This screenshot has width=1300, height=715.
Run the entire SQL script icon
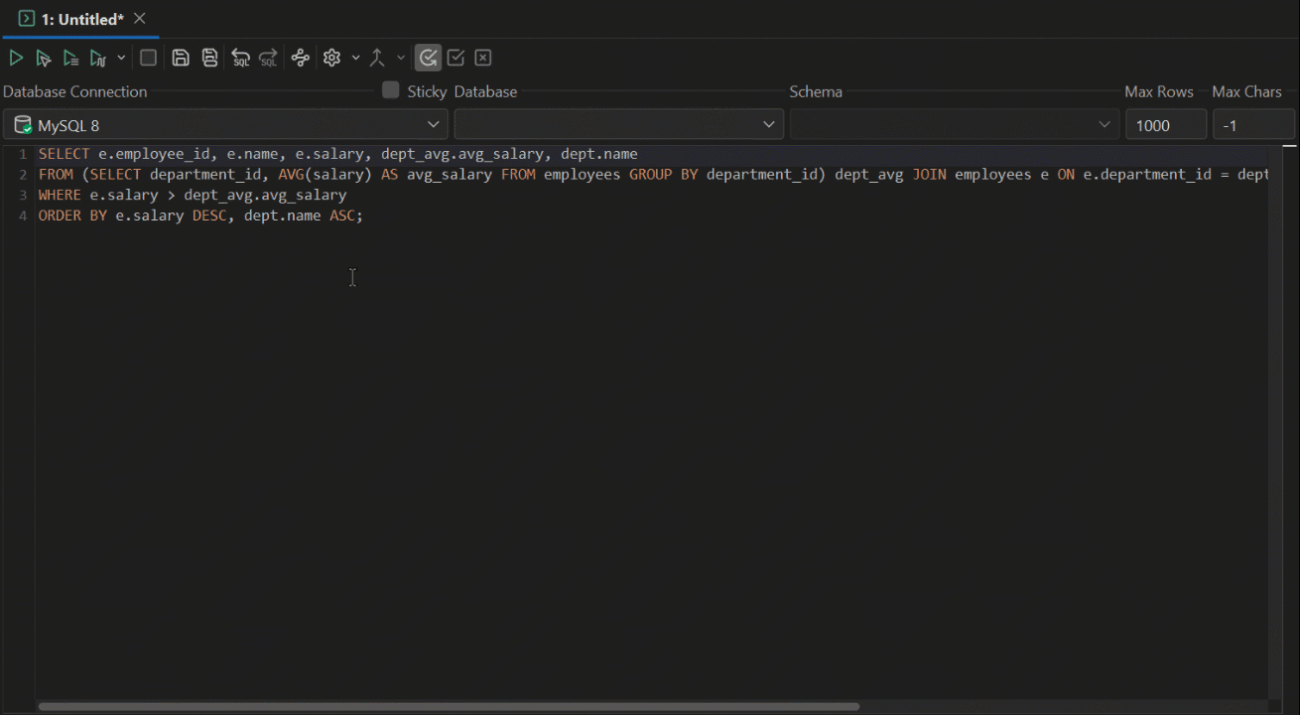[x=70, y=57]
